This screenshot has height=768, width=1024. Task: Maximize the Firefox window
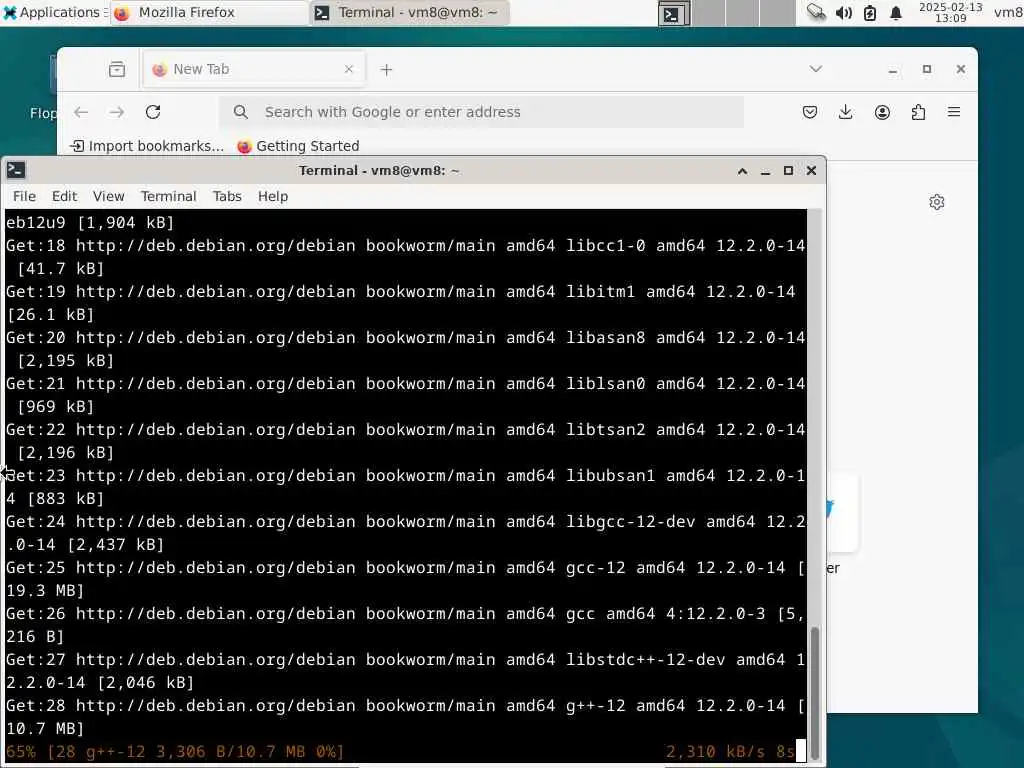pos(927,69)
